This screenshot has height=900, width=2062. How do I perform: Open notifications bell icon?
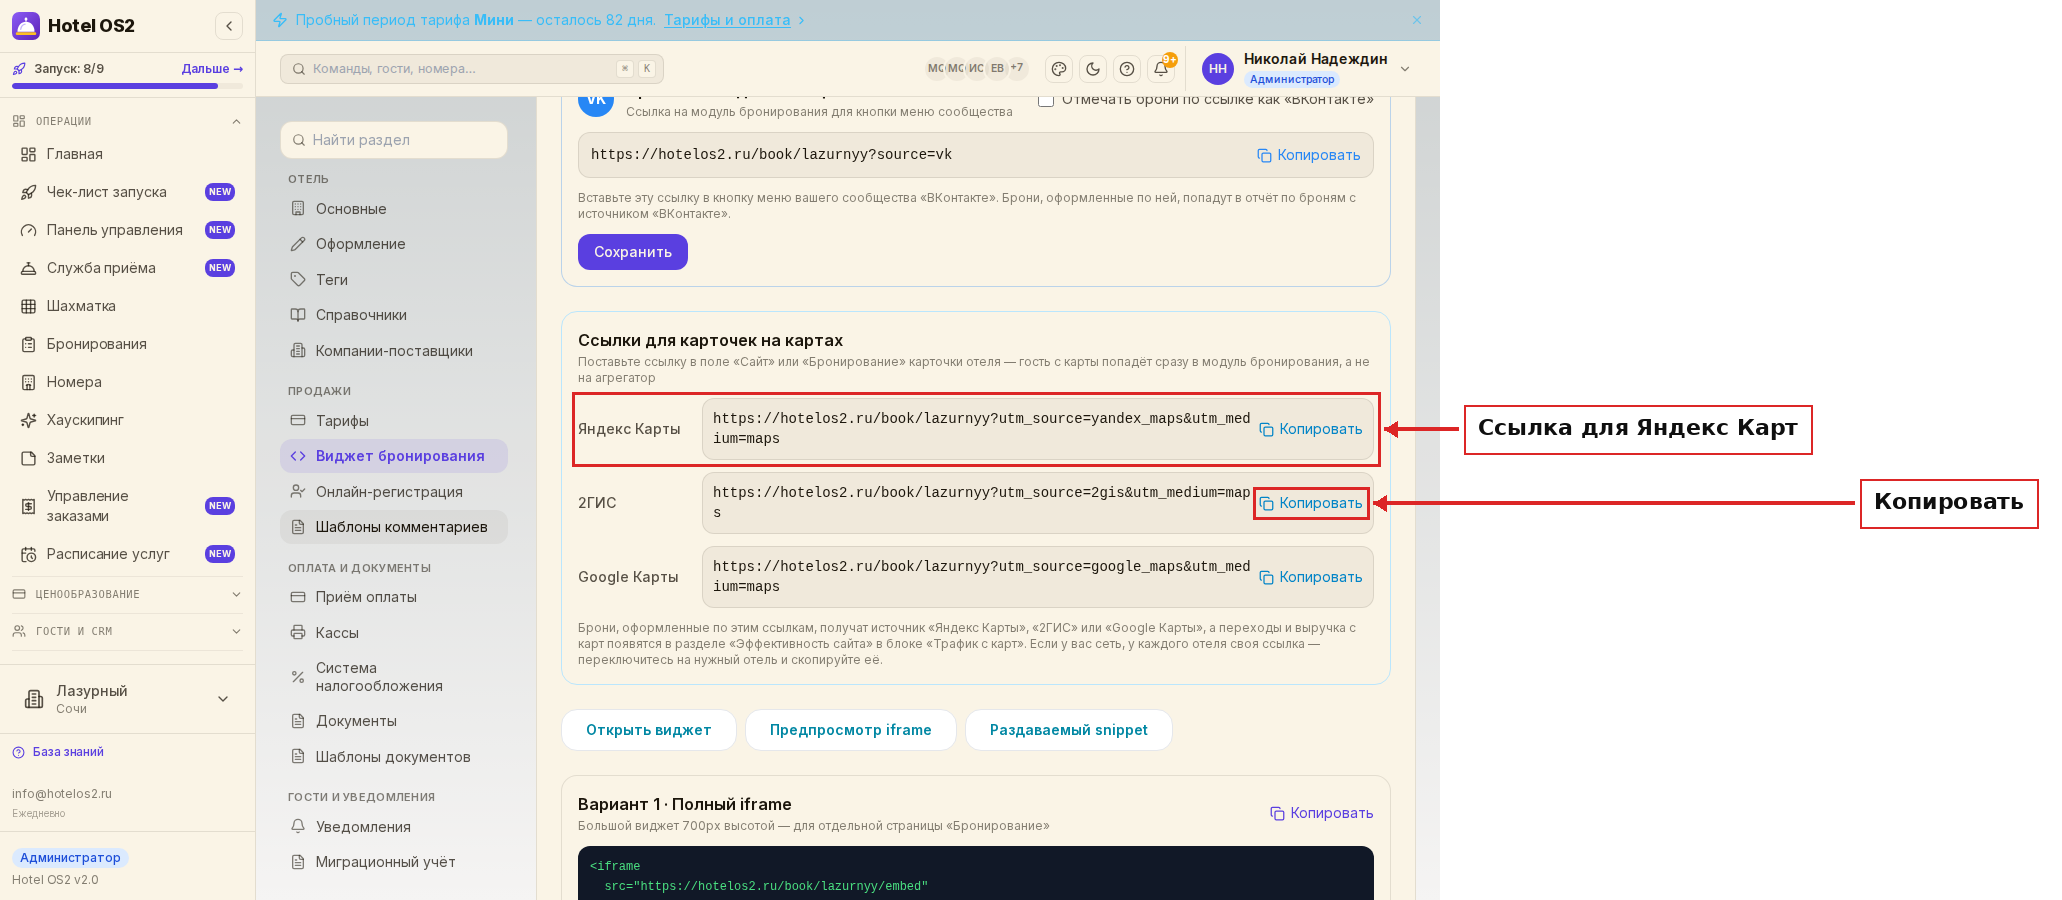[1161, 69]
